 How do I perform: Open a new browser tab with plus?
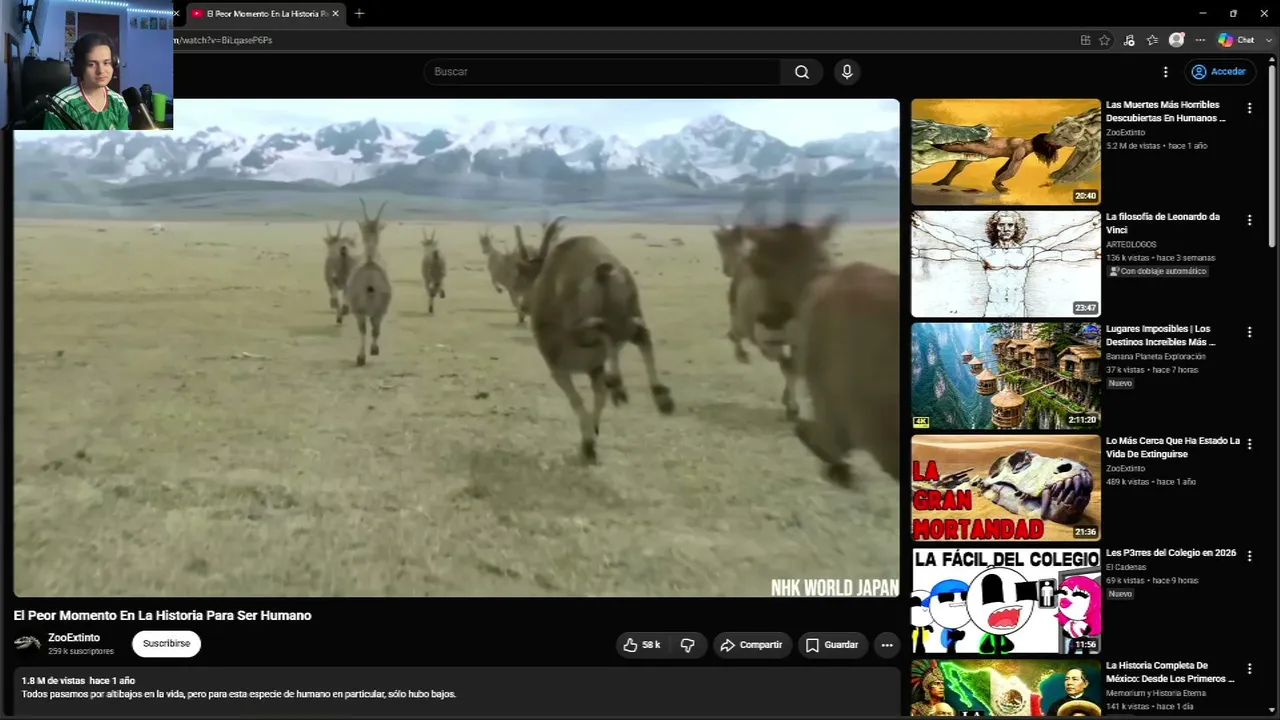coord(359,13)
